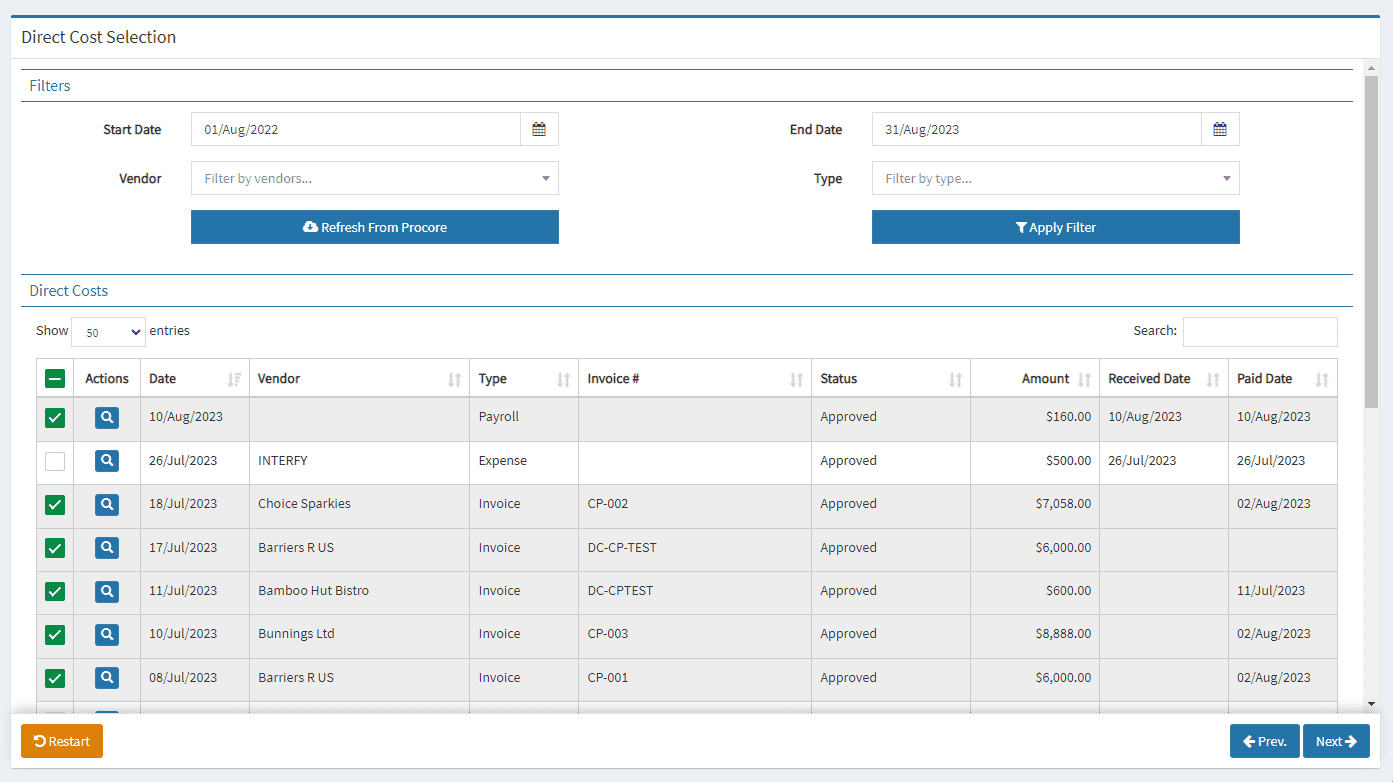Refresh direct costs from Procore
Screen dimensions: 1393x782
[374, 227]
